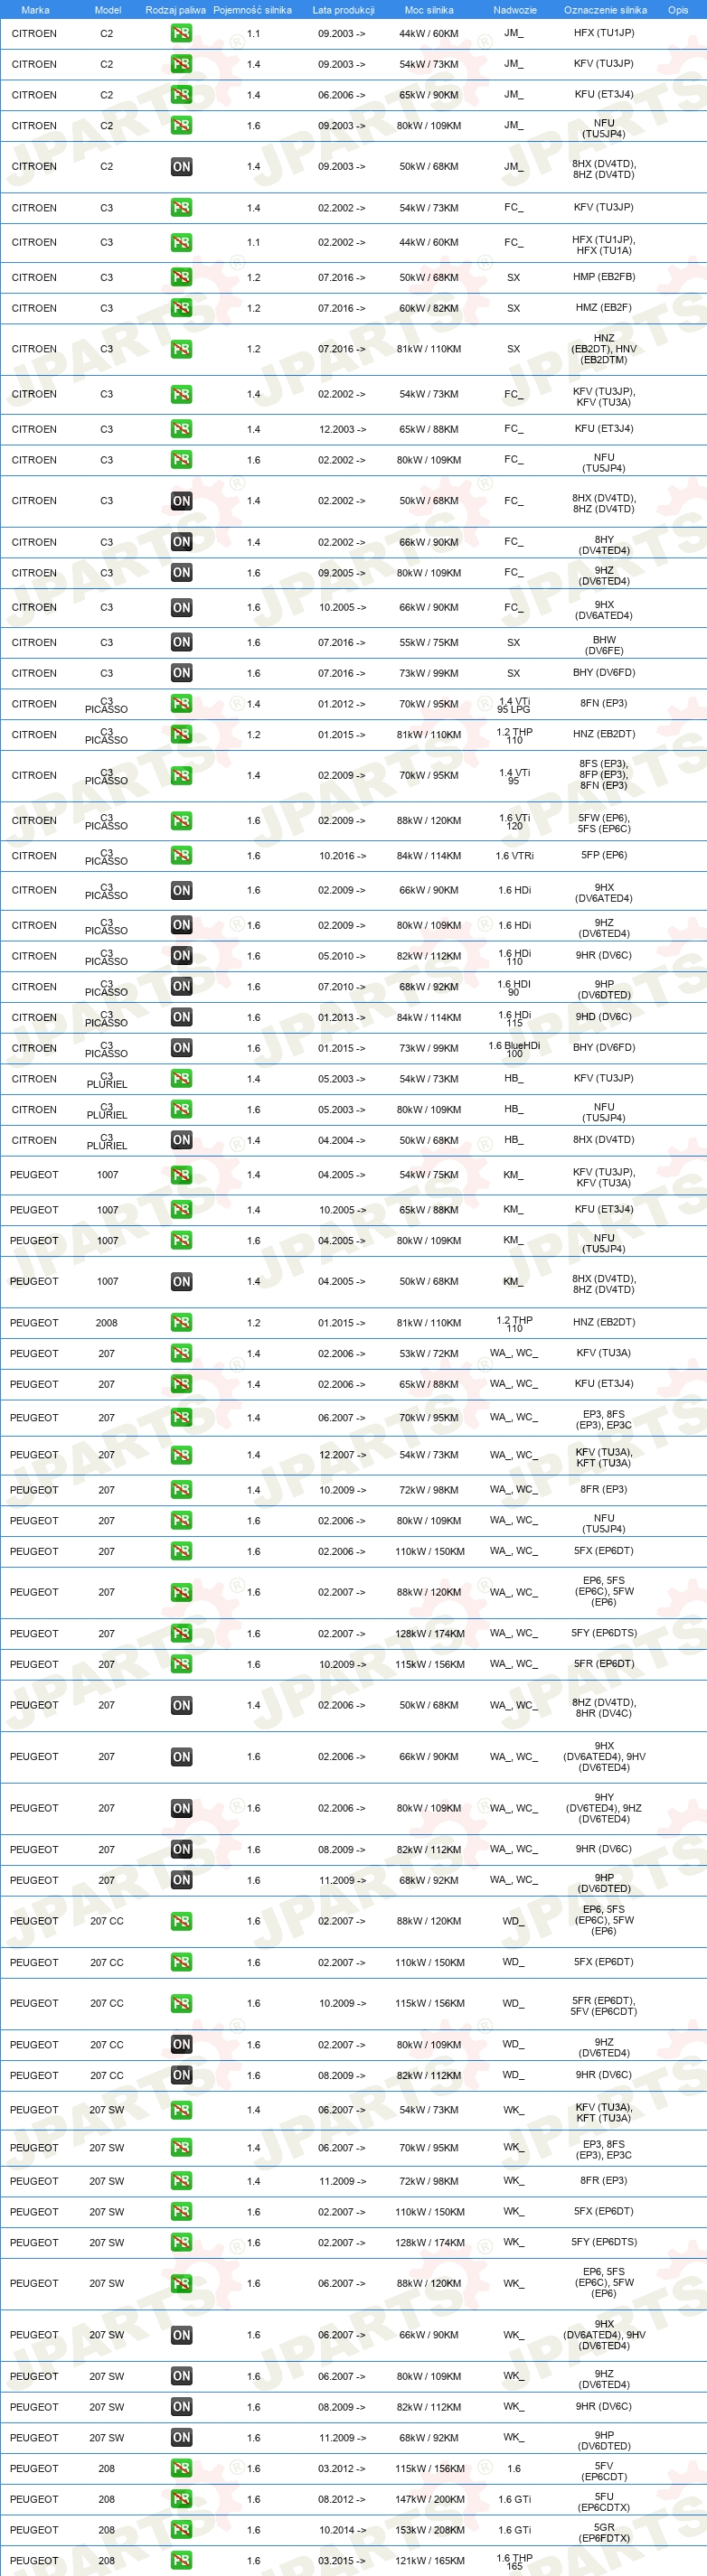707x2576 pixels.
Task: Click the 01.2013 -> production date cell
Action: coord(342,1017)
